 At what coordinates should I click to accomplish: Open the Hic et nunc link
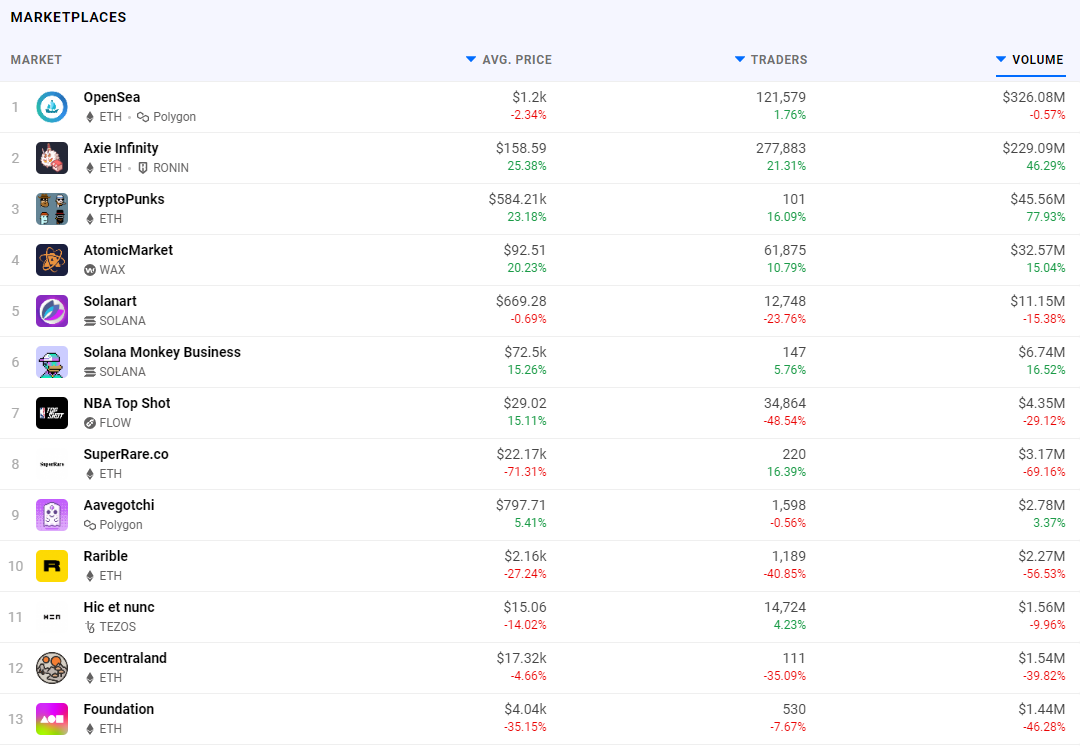119,607
